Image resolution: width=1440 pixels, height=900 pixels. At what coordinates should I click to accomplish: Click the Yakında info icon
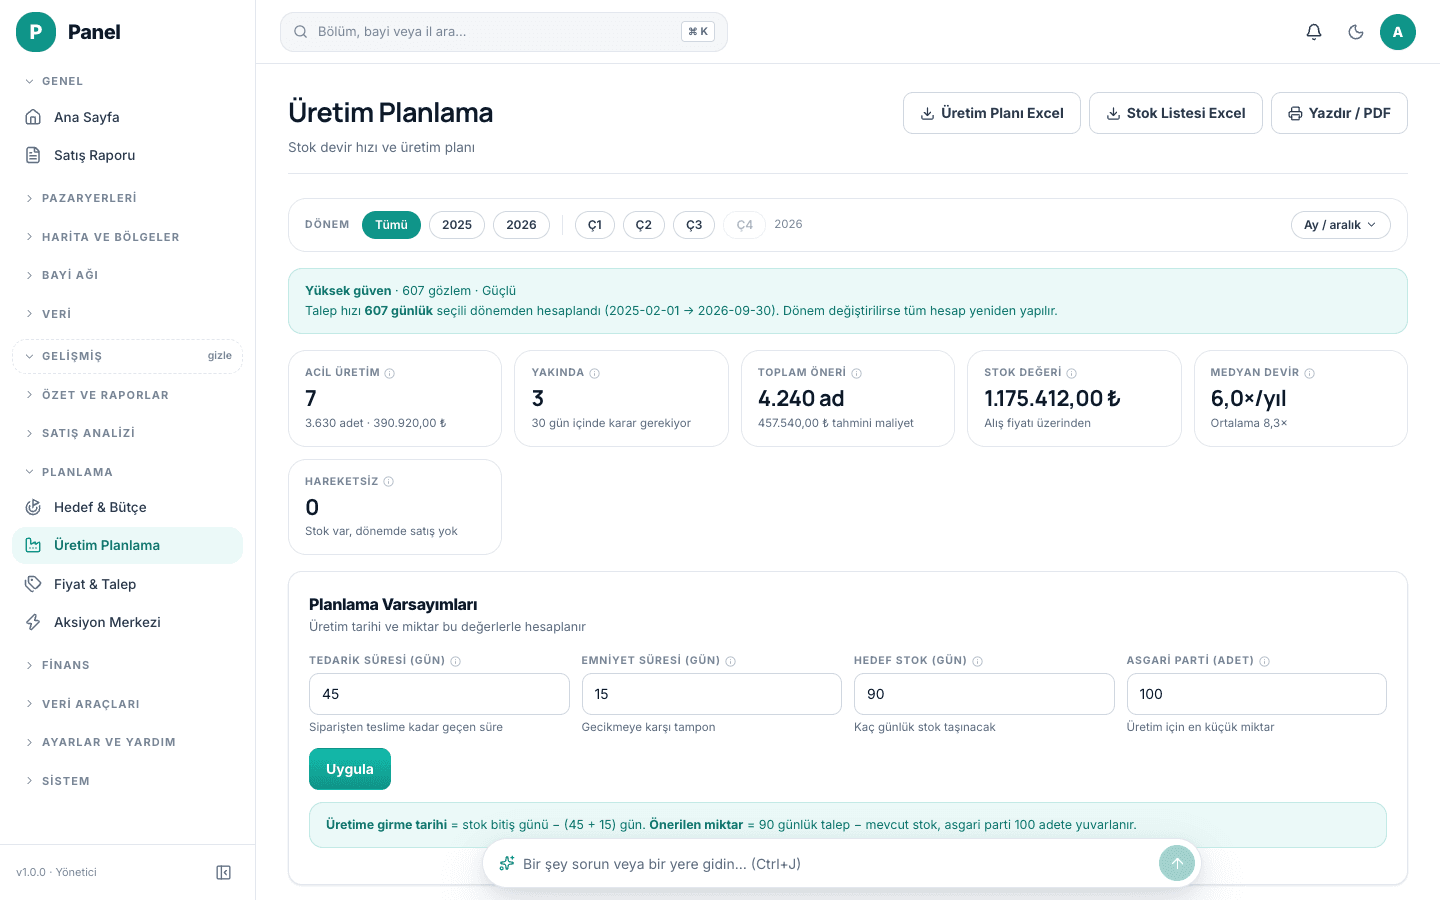click(594, 373)
